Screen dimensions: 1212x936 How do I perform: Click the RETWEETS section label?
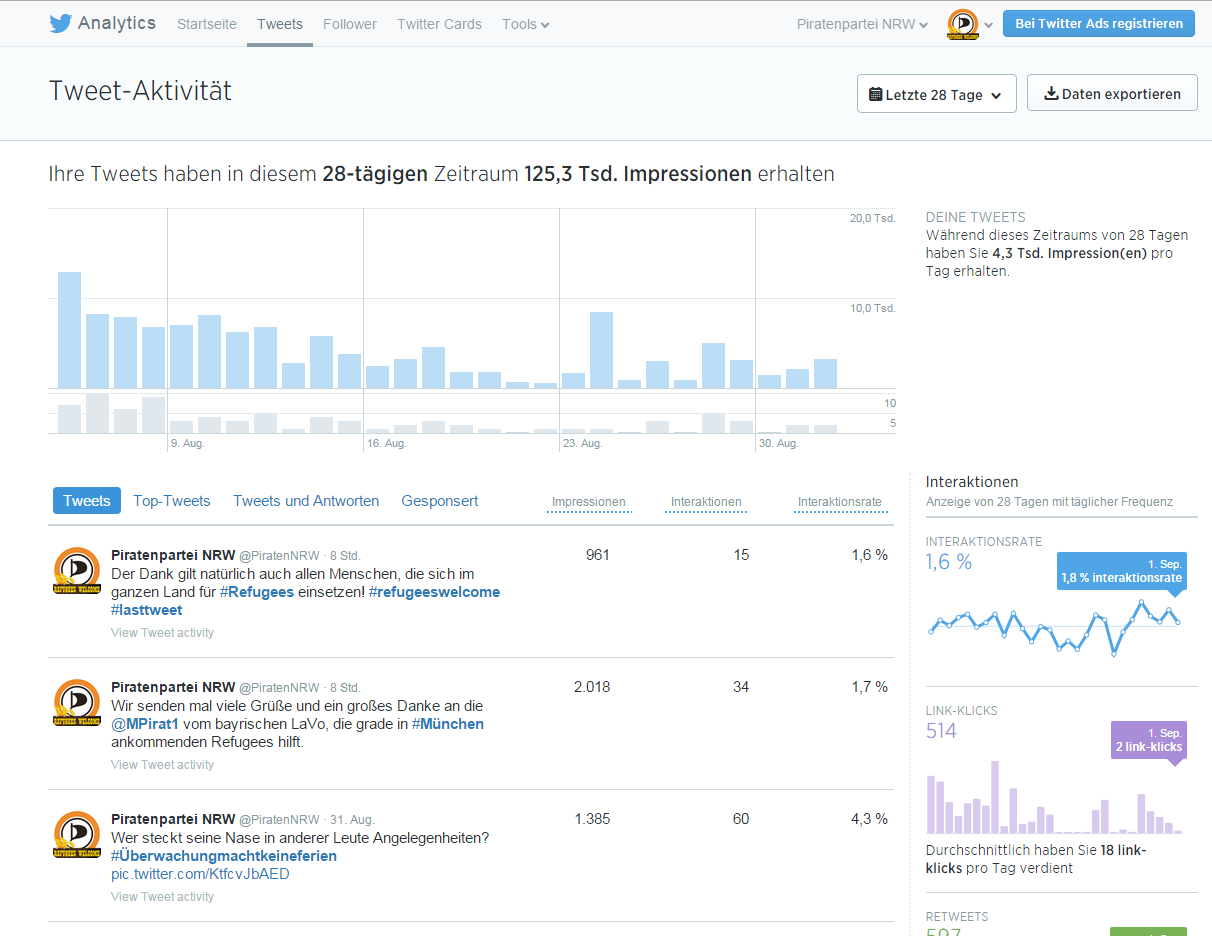(x=957, y=917)
